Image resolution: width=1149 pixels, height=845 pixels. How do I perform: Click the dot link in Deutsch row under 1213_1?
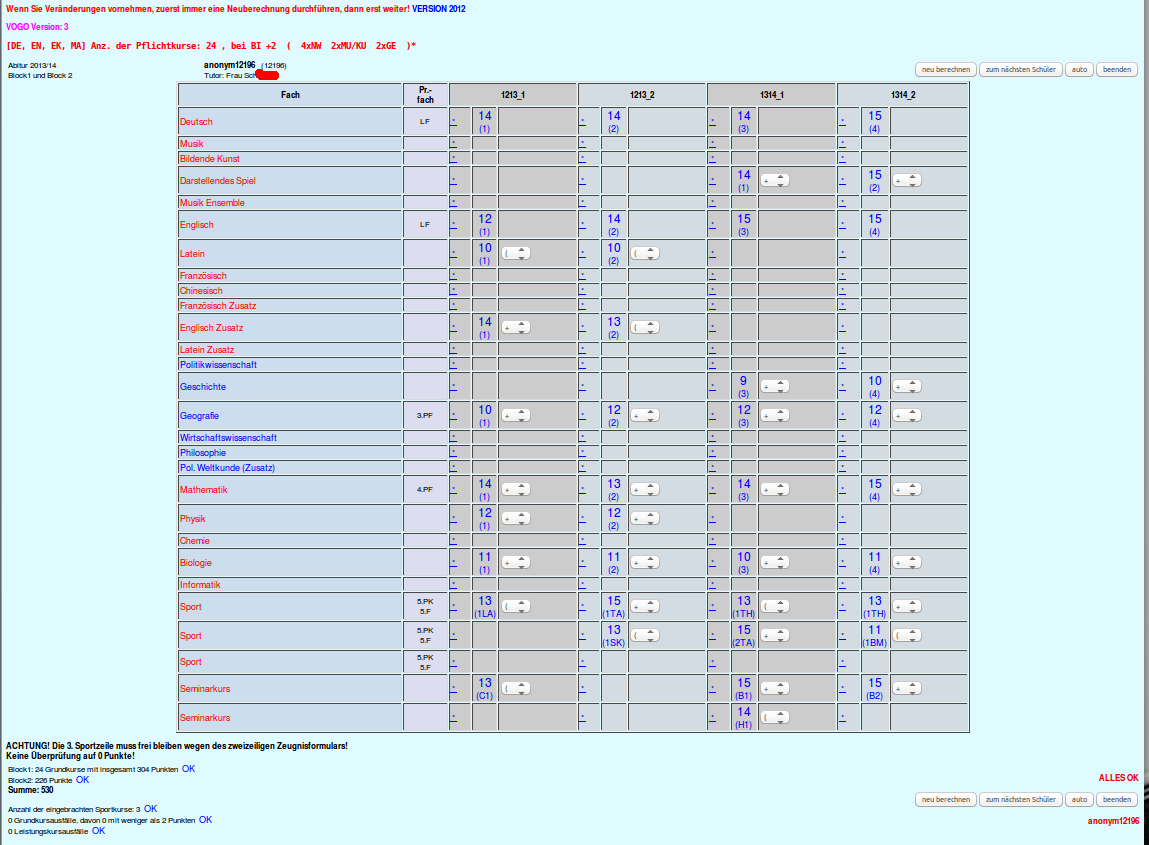click(x=454, y=122)
